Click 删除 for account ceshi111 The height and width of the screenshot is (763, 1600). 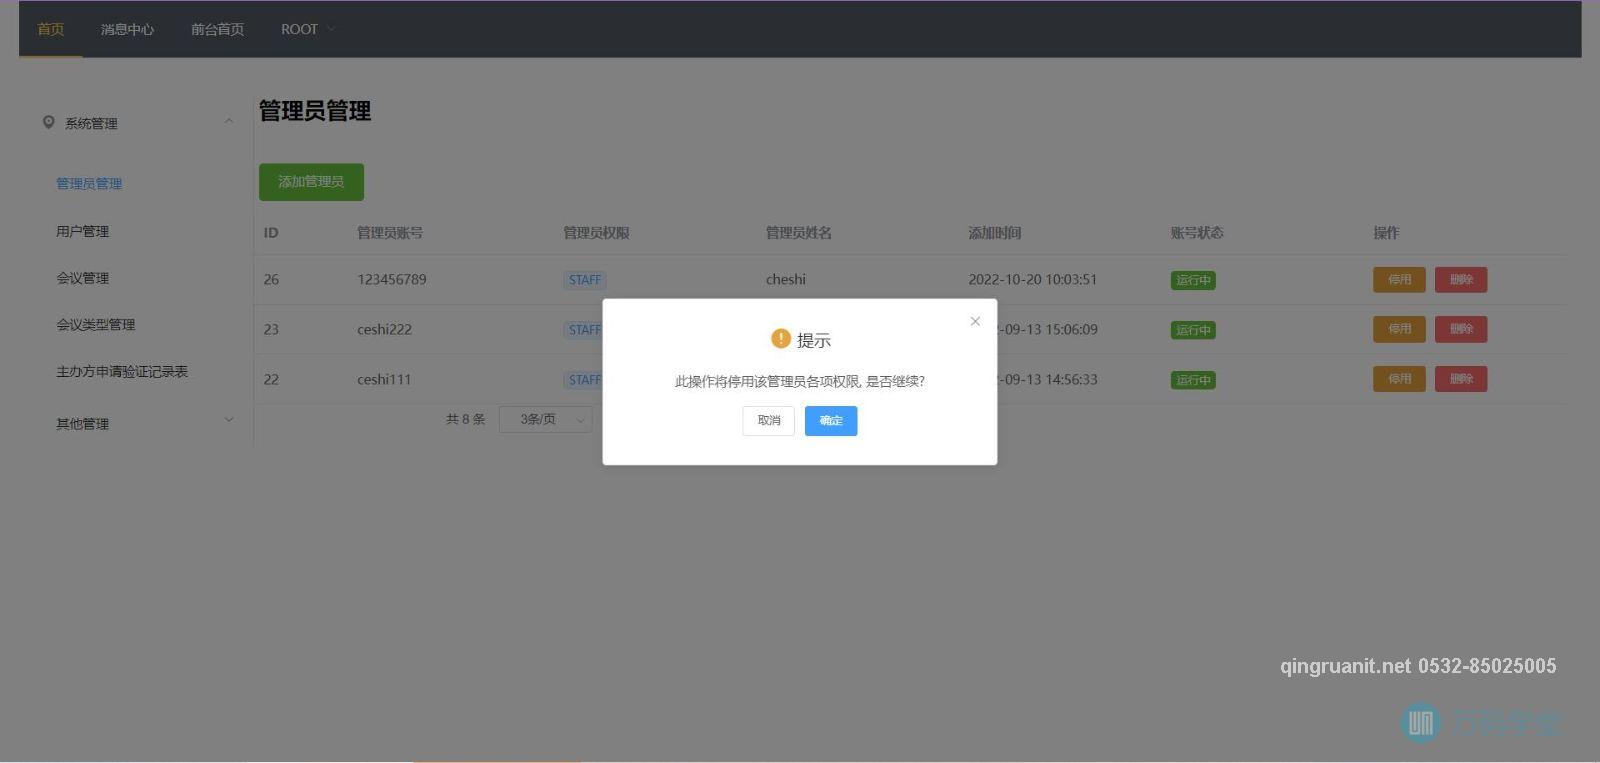coord(1461,379)
